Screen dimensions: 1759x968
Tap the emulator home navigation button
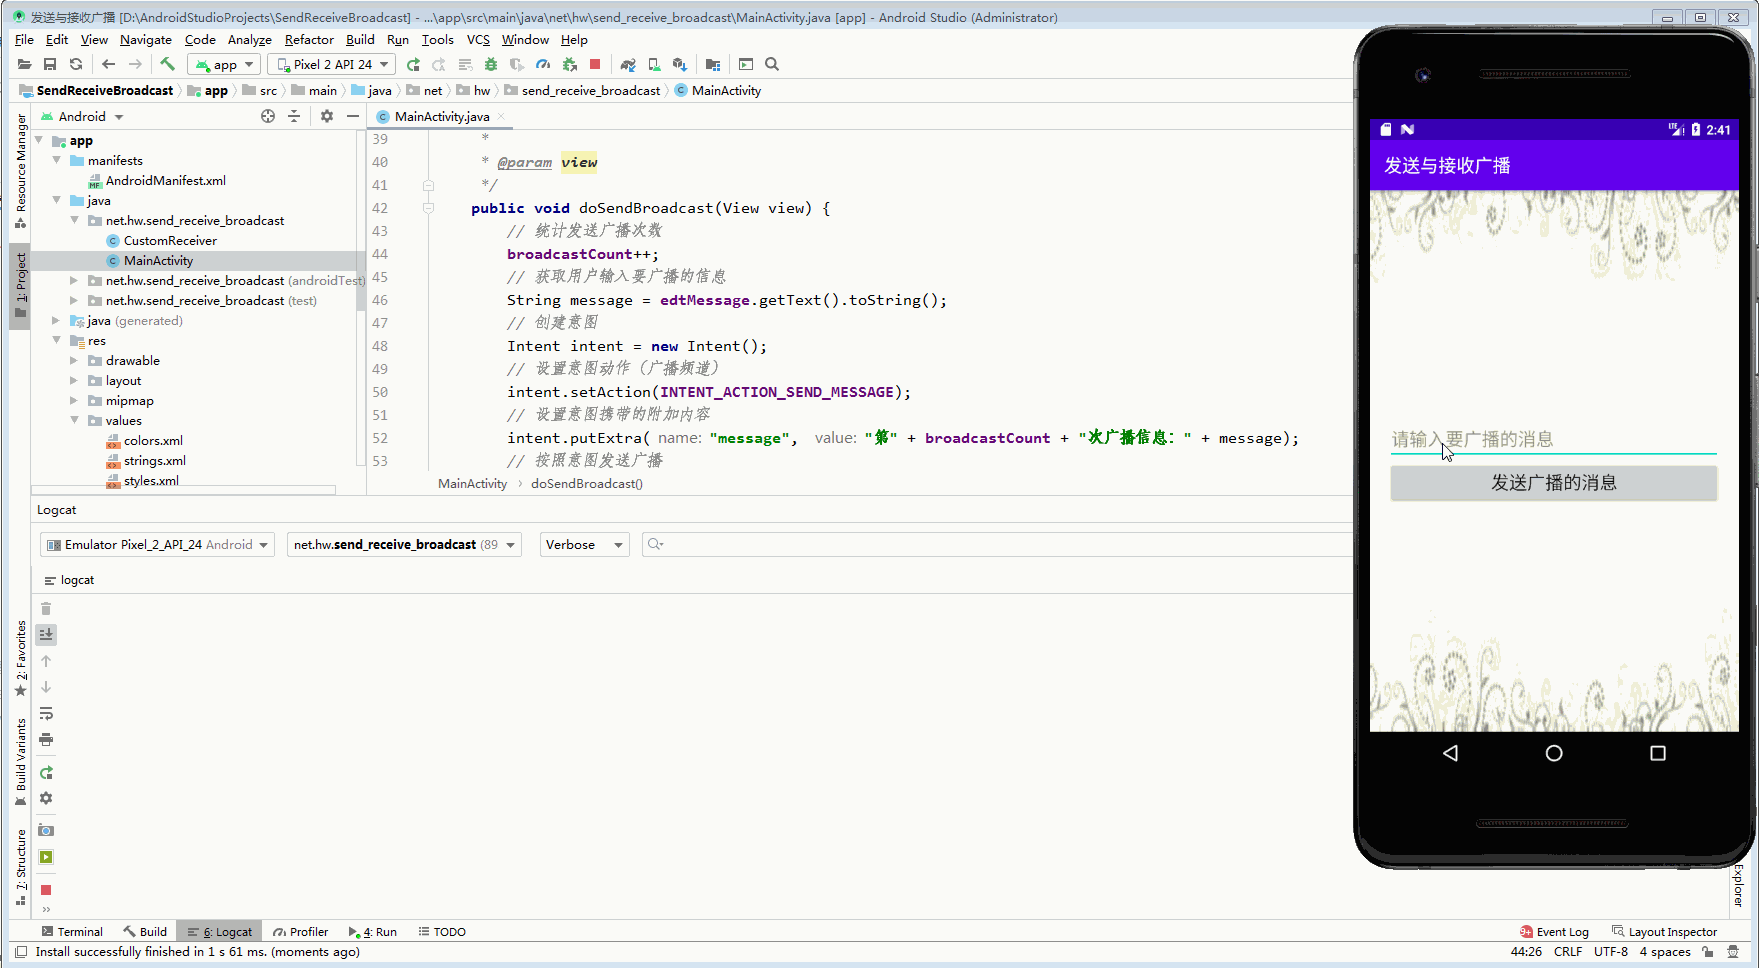[1553, 753]
